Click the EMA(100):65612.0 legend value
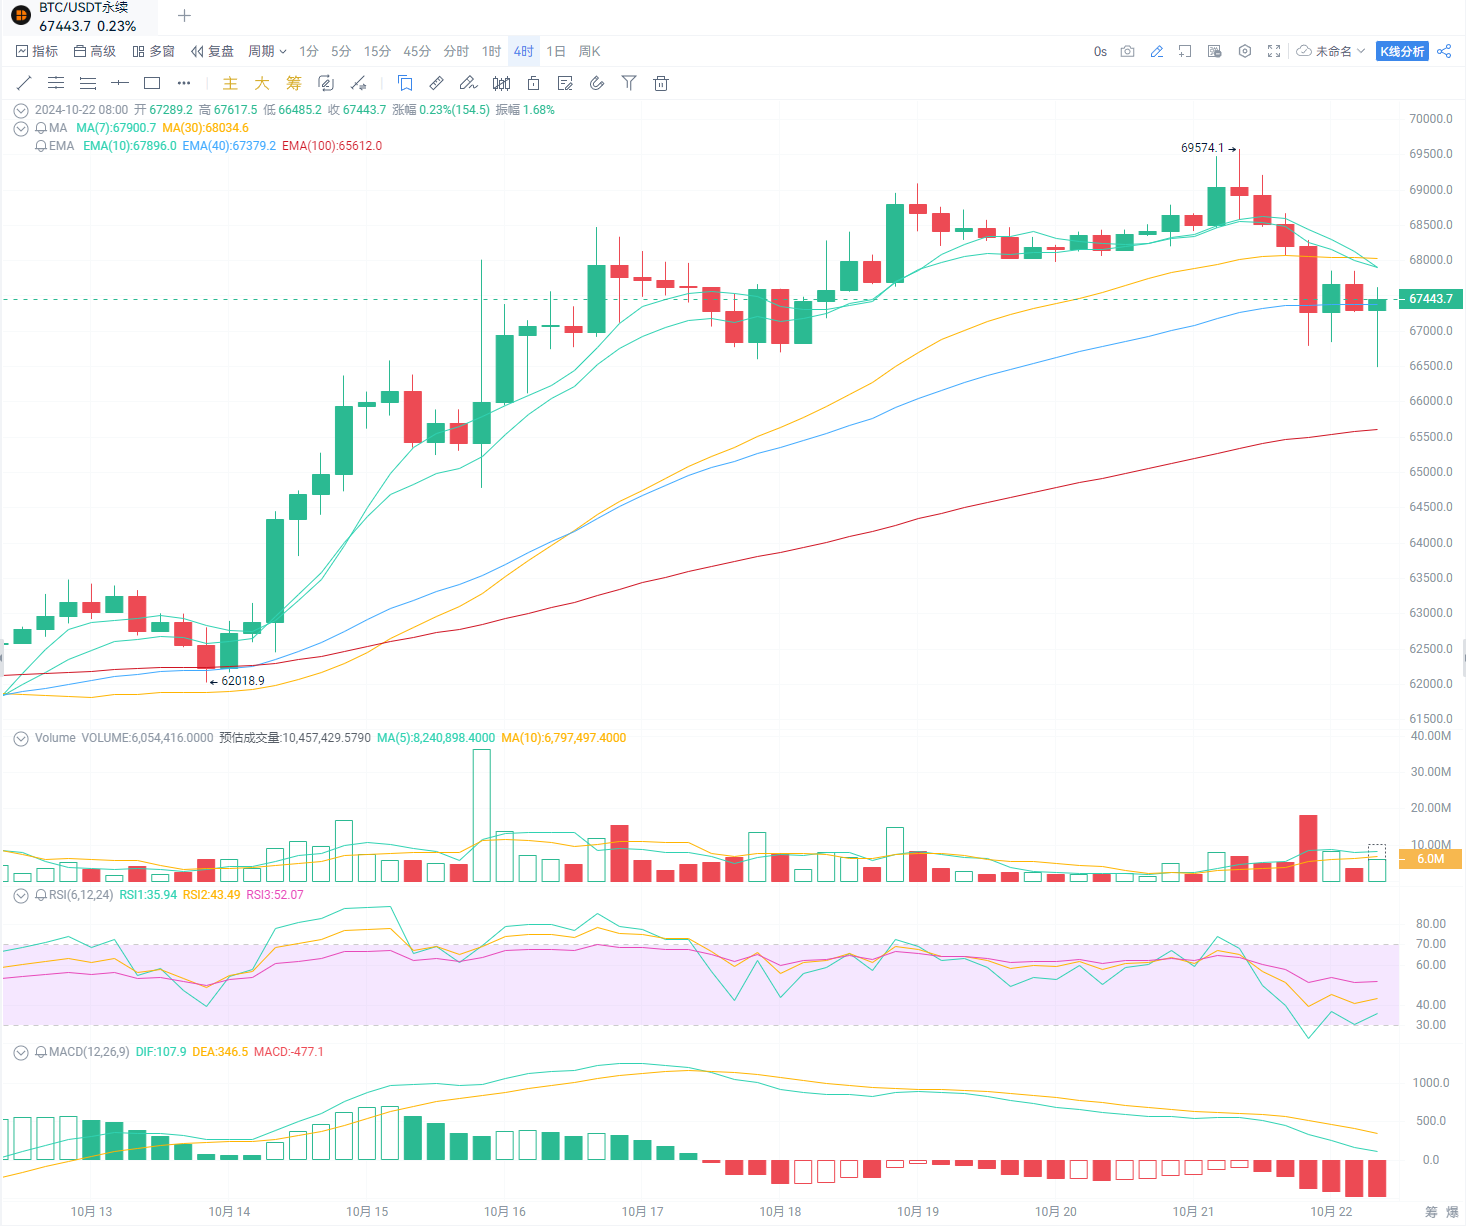This screenshot has height=1226, width=1466. click(332, 146)
